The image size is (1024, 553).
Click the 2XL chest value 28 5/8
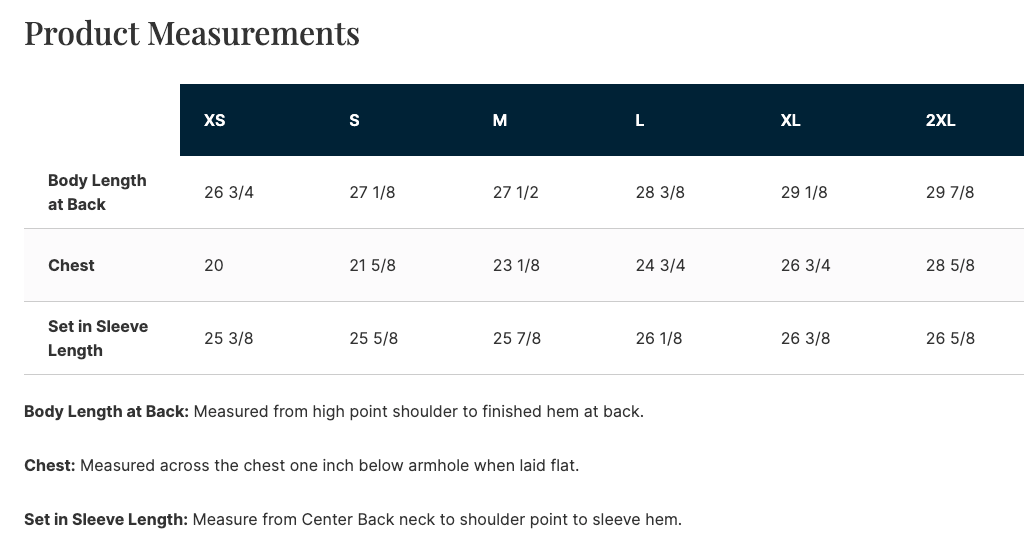[950, 265]
